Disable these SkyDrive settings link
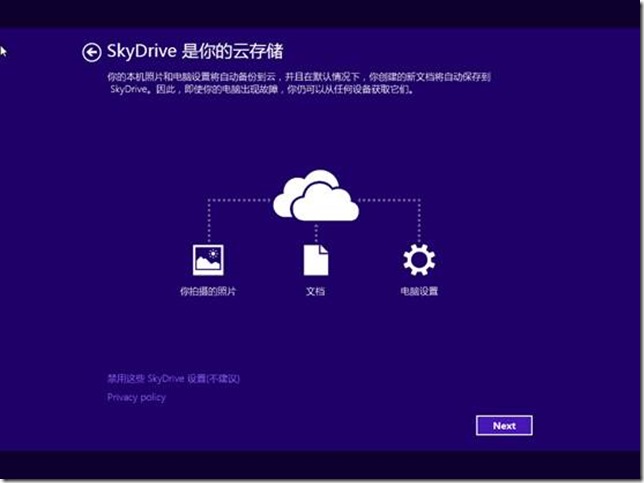Image resolution: width=644 pixels, height=483 pixels. coord(173,378)
